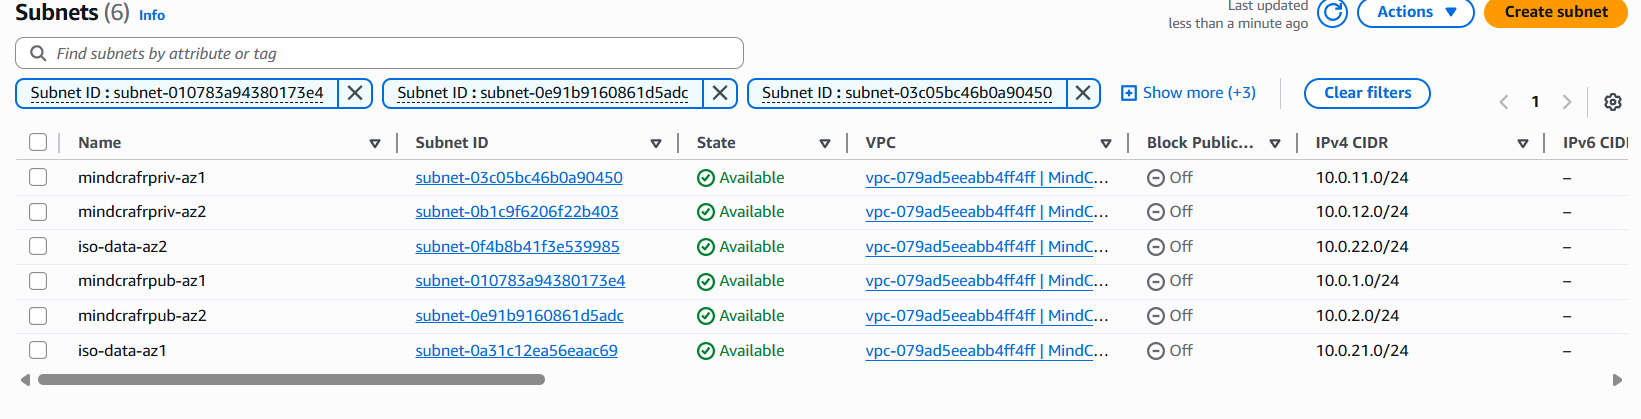
Task: Expand Show more (+3) filters
Action: coord(1188,93)
